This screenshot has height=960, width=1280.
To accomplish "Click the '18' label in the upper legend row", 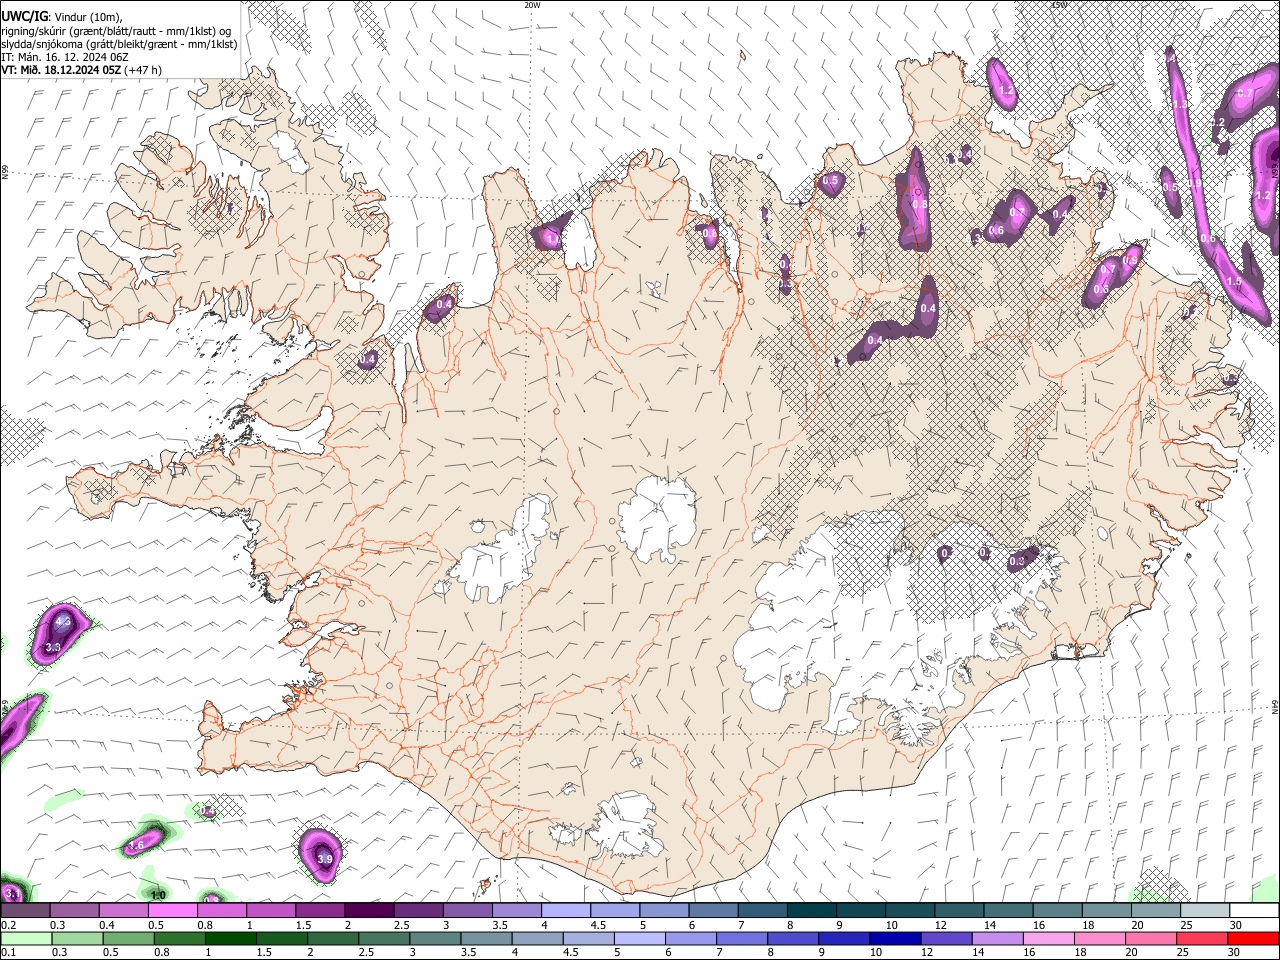I will point(1088,925).
